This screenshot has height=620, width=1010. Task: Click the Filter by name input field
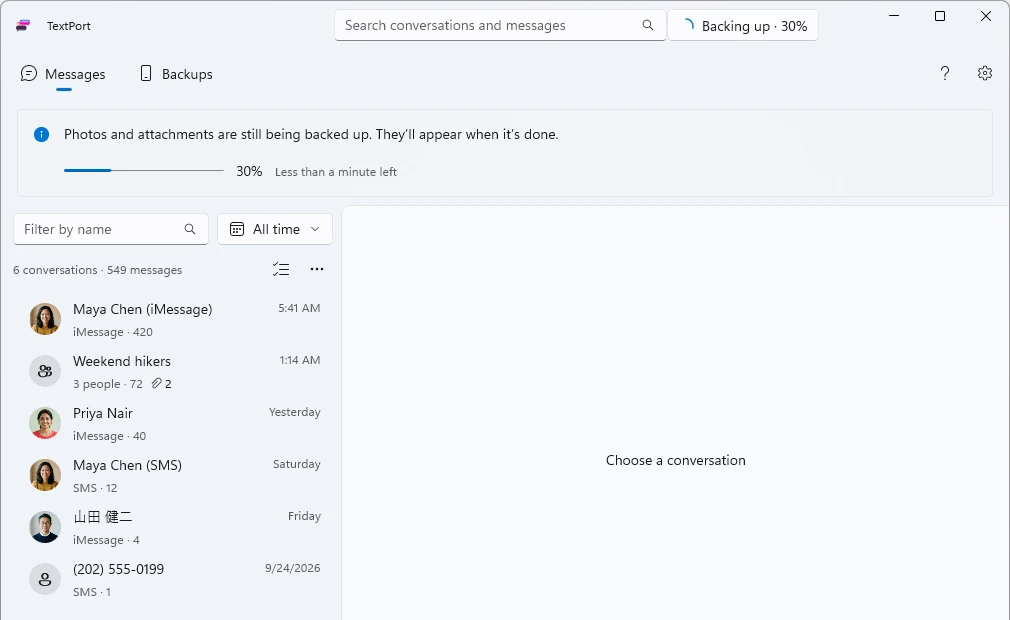click(111, 229)
